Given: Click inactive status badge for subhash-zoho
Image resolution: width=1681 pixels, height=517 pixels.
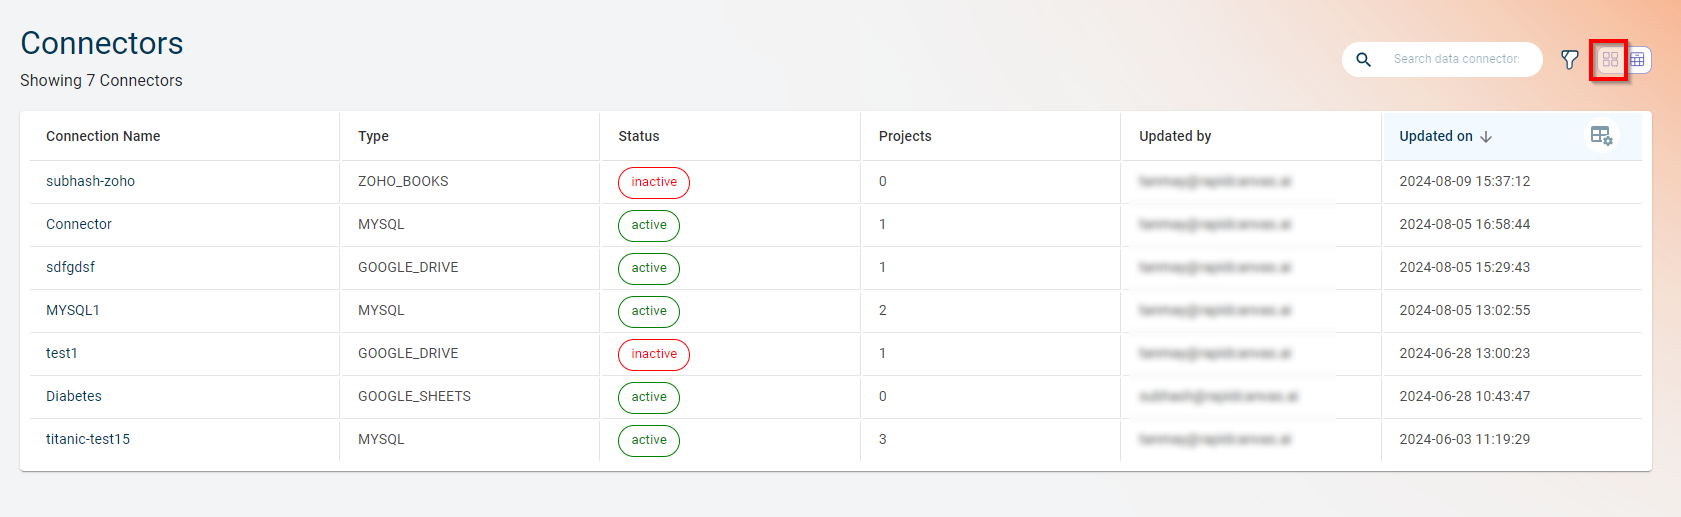Looking at the screenshot, I should tap(654, 182).
